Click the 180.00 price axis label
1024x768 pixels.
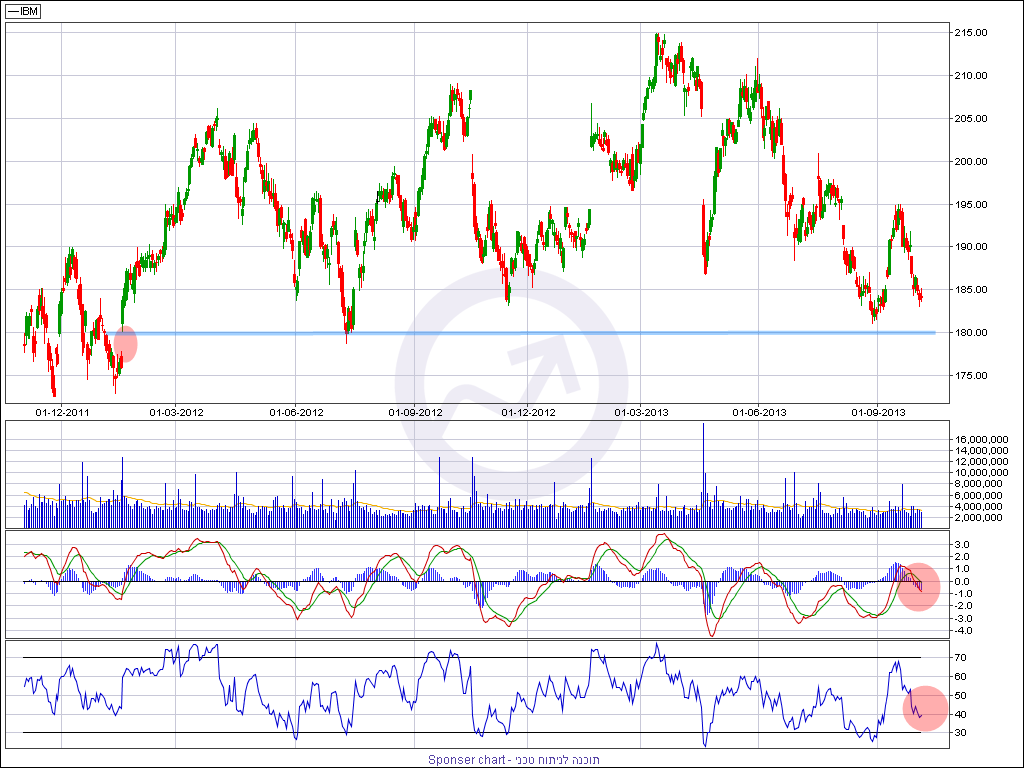point(970,332)
